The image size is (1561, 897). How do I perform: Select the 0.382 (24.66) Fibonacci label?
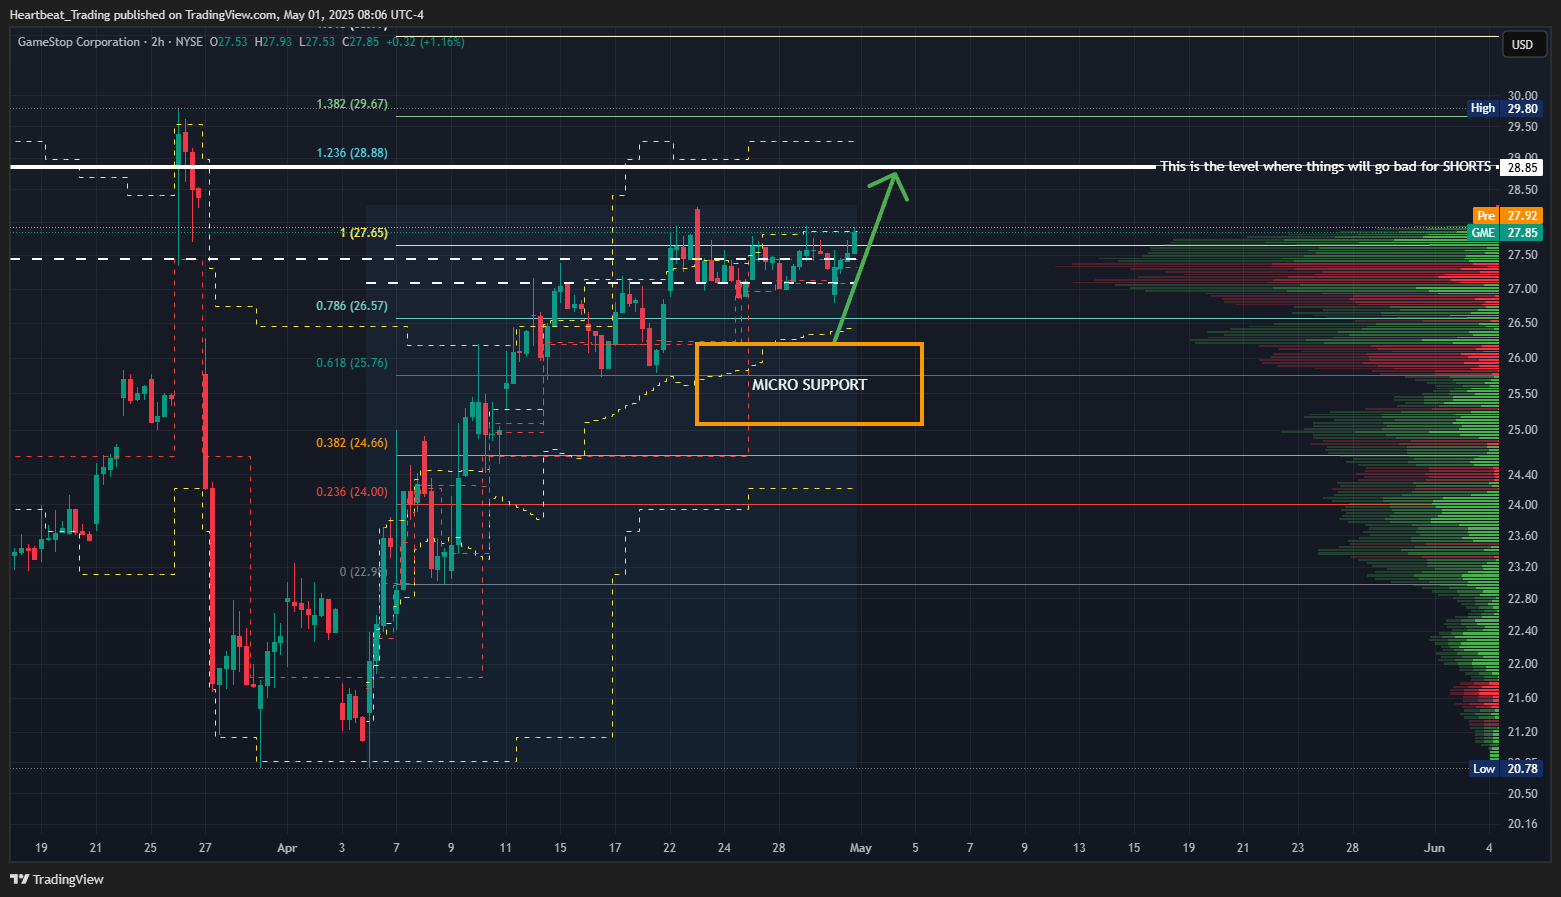[352, 443]
